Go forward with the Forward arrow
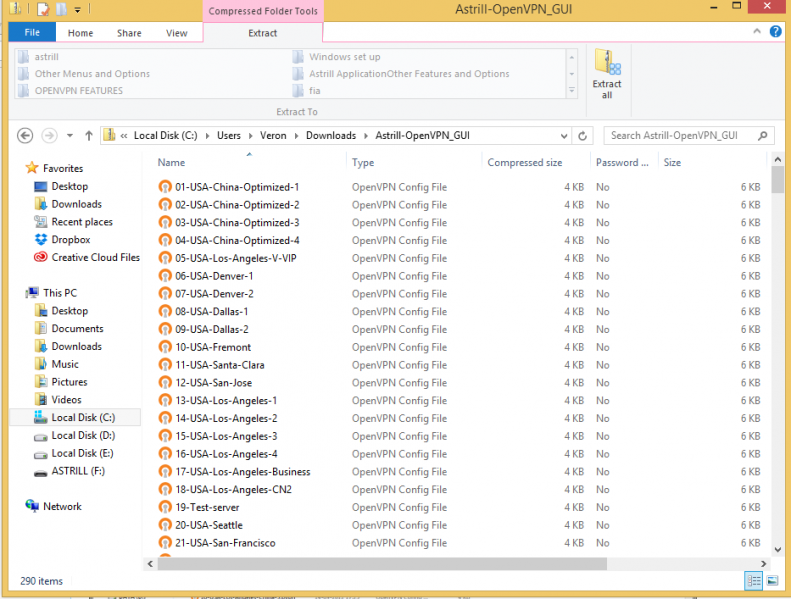Viewport: 791px width, 599px height. (x=49, y=136)
